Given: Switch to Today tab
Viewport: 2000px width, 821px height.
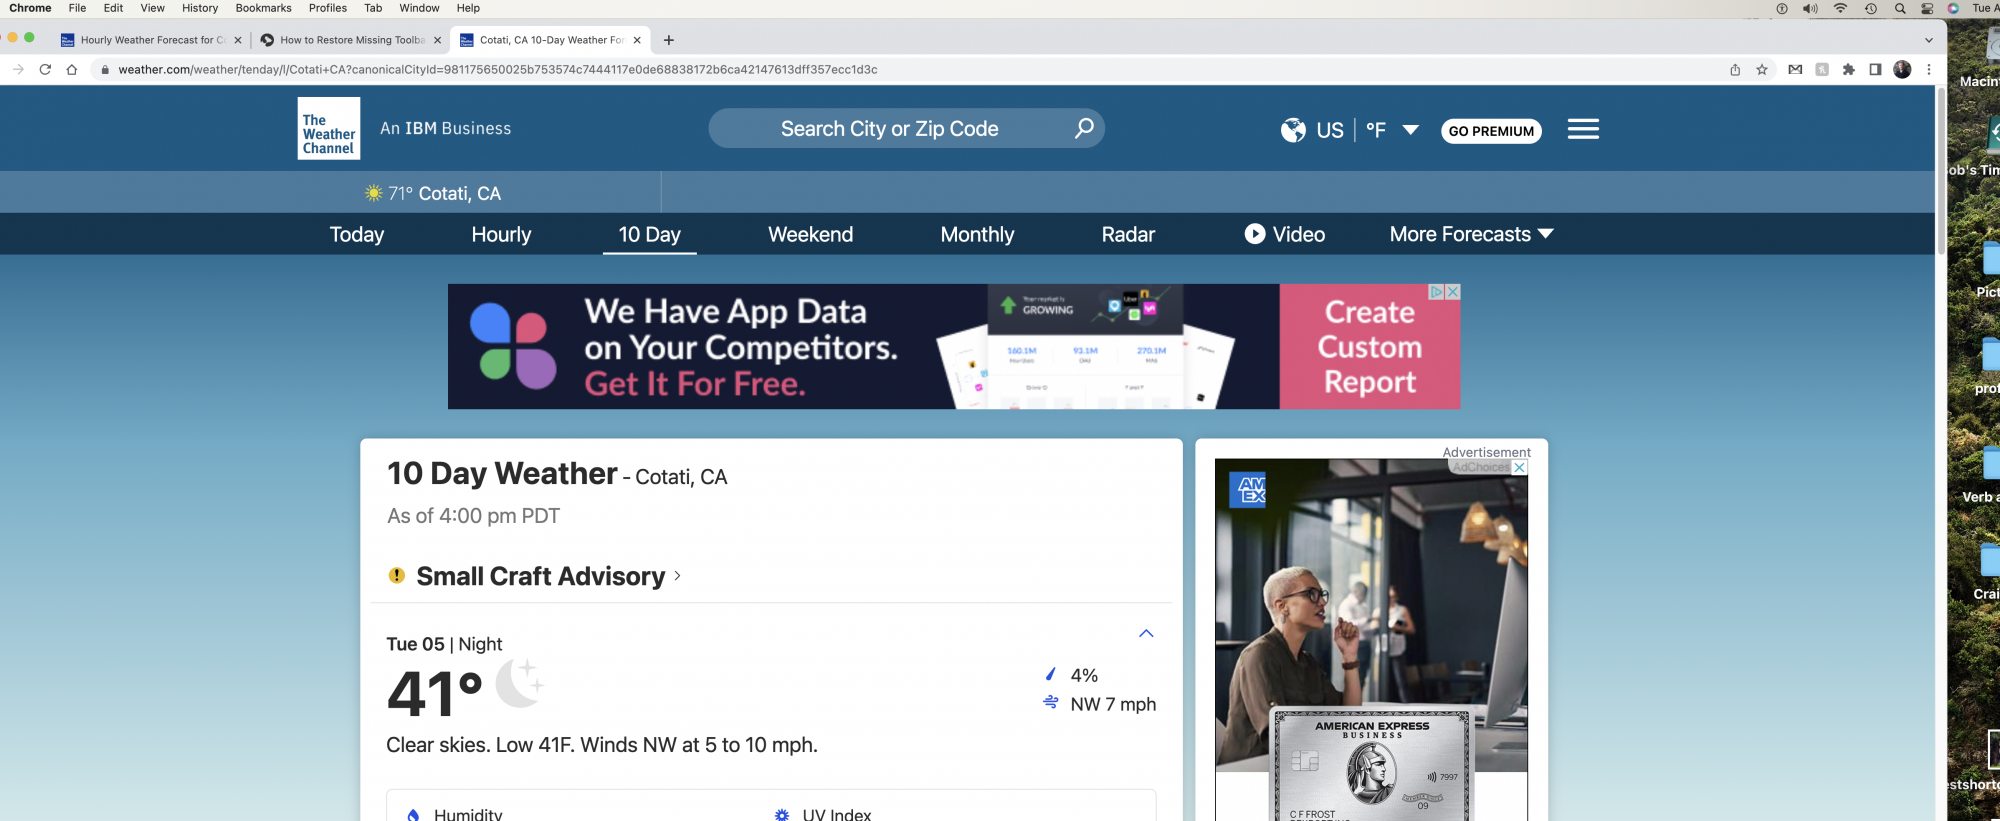Looking at the screenshot, I should click(x=357, y=234).
